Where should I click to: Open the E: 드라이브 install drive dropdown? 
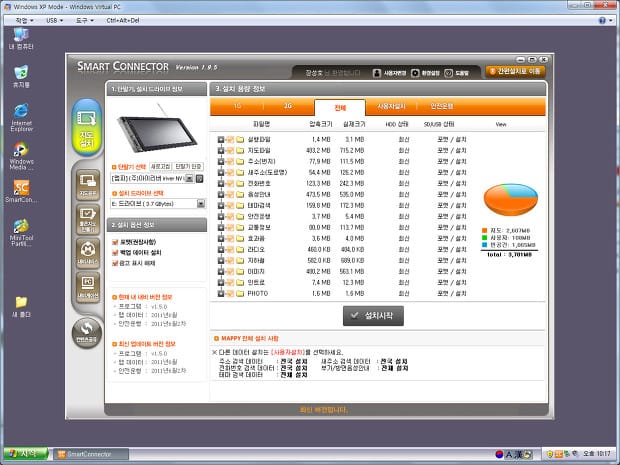coord(202,203)
